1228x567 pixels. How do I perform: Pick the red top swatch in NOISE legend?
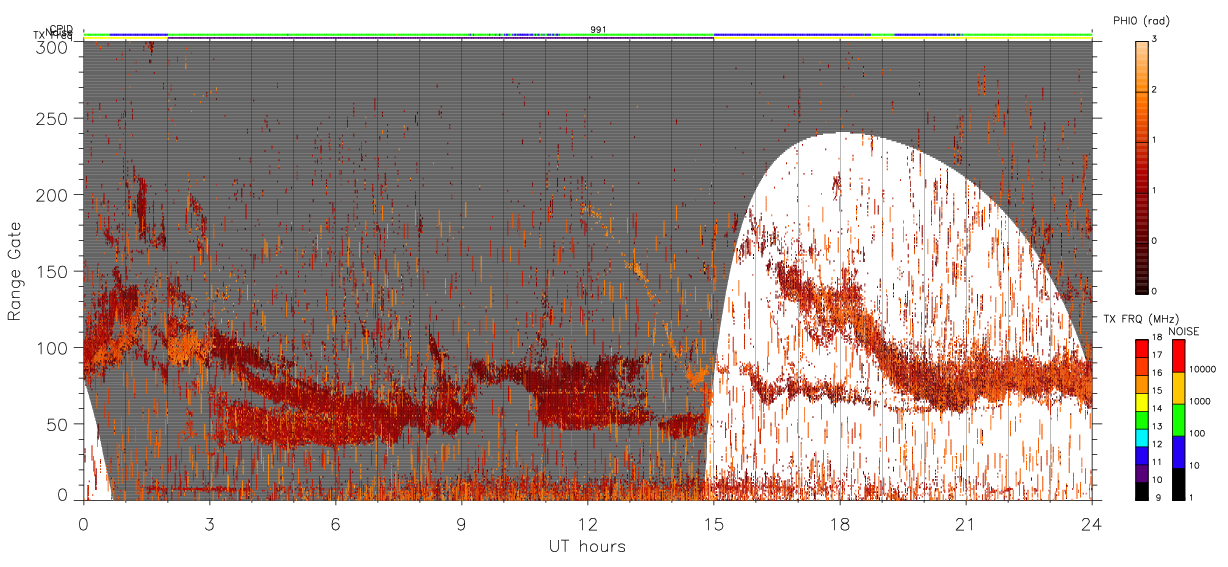point(1178,355)
